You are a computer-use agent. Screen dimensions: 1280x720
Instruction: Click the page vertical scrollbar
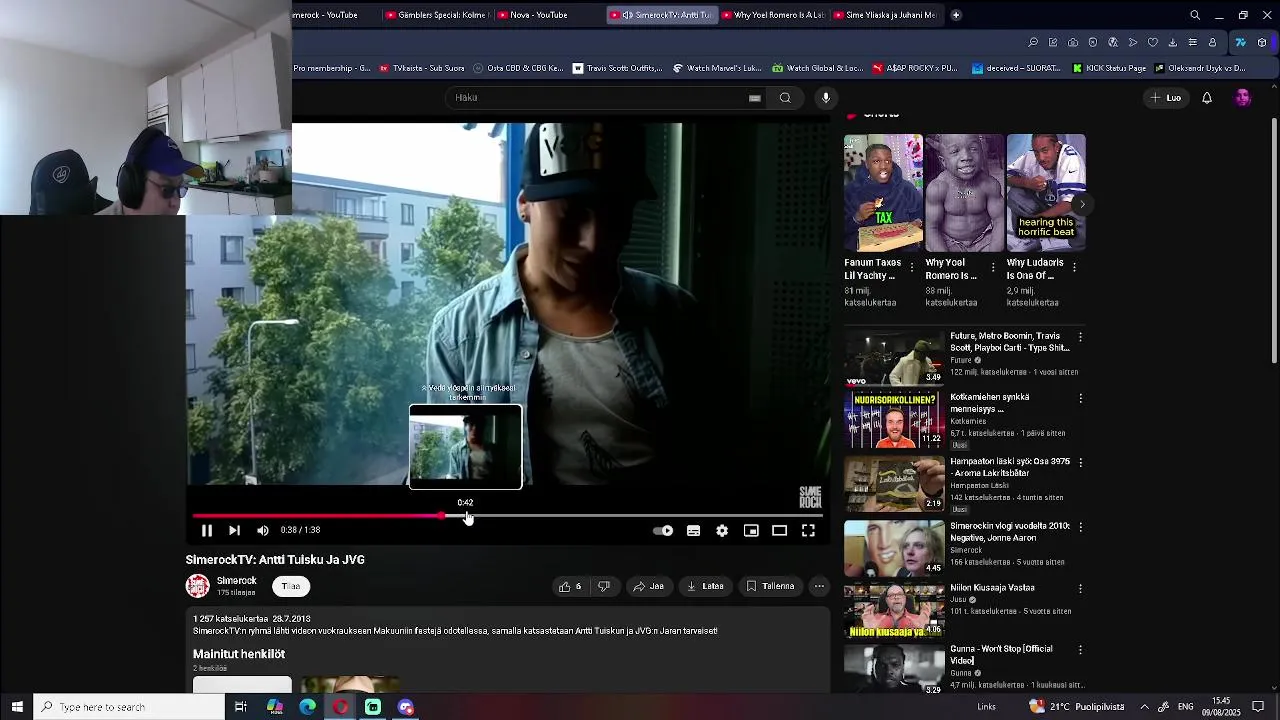(1274, 240)
